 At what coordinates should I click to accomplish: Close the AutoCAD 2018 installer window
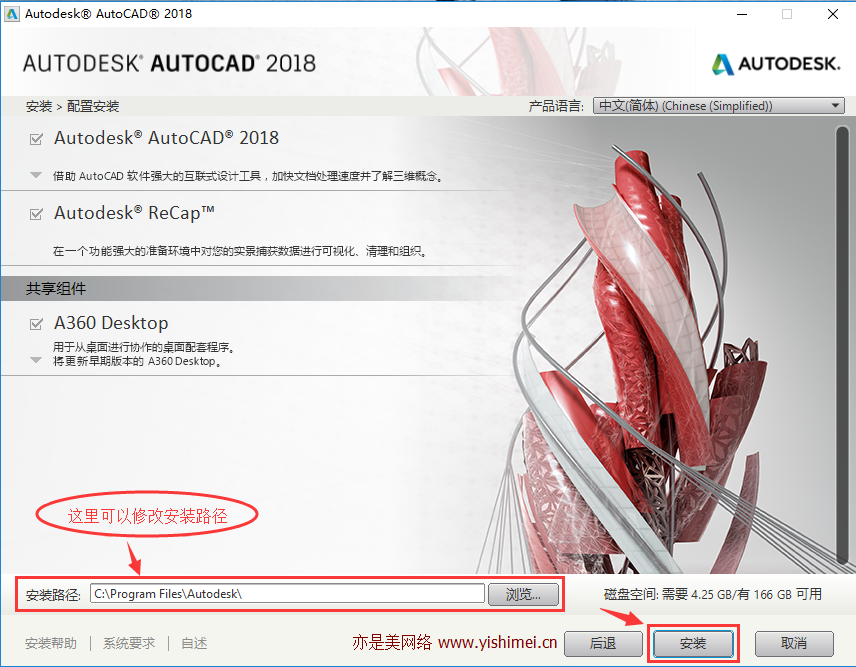click(833, 14)
